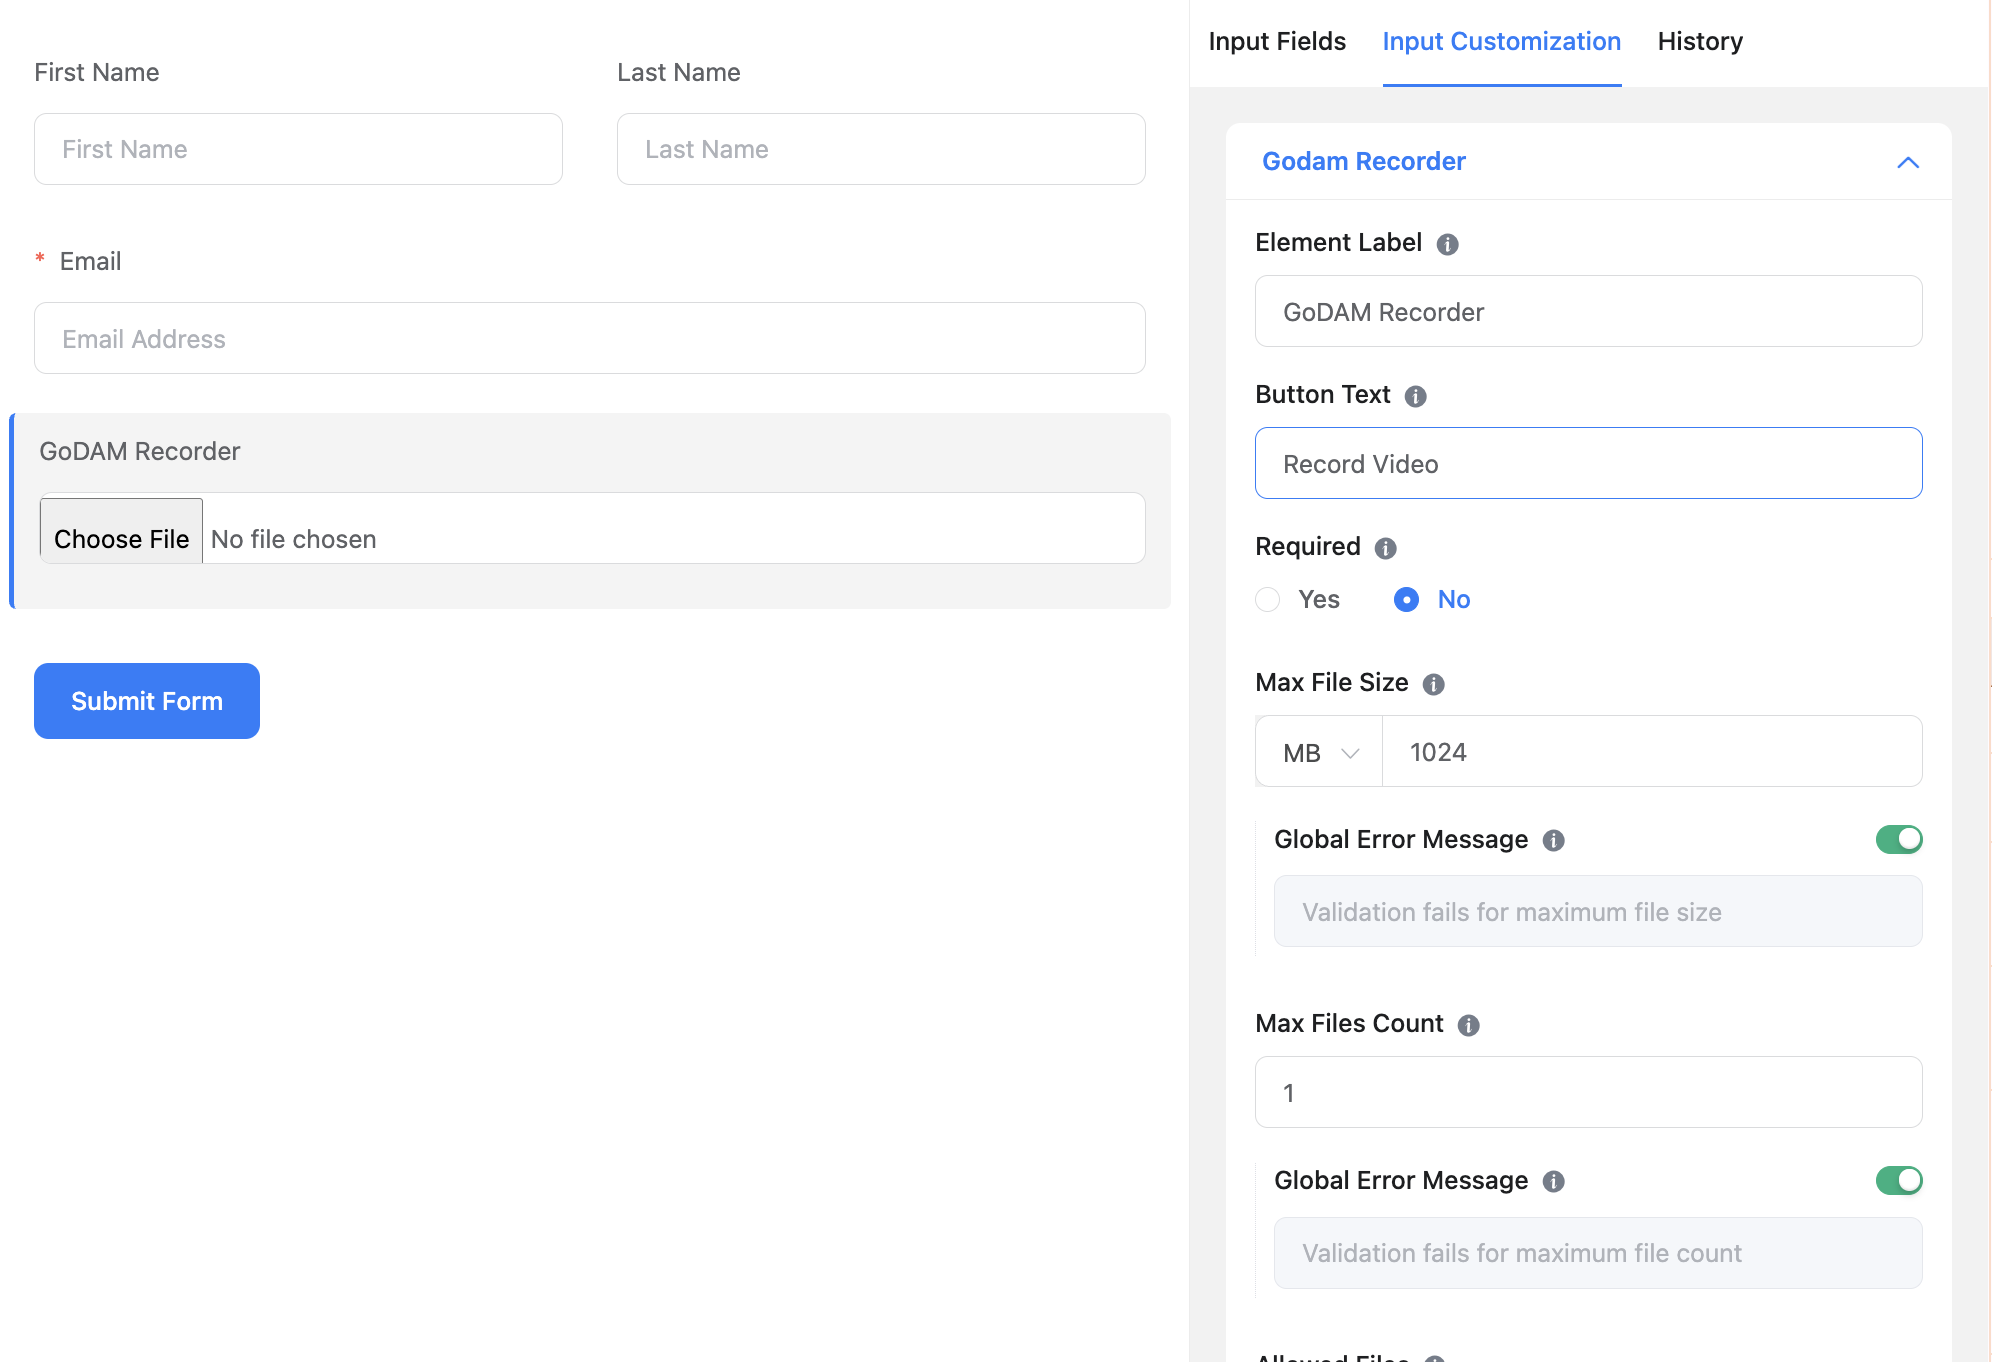The height and width of the screenshot is (1362, 1992).
Task: Select No radio for Required
Action: 1406,600
